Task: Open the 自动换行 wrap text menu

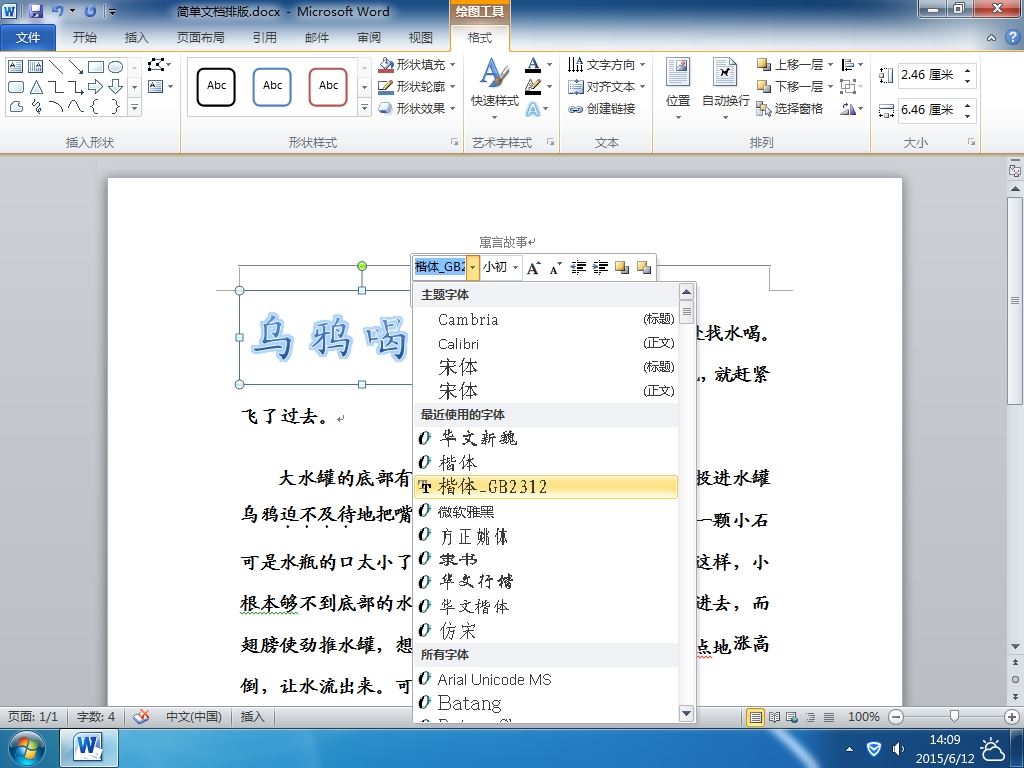Action: 725,89
